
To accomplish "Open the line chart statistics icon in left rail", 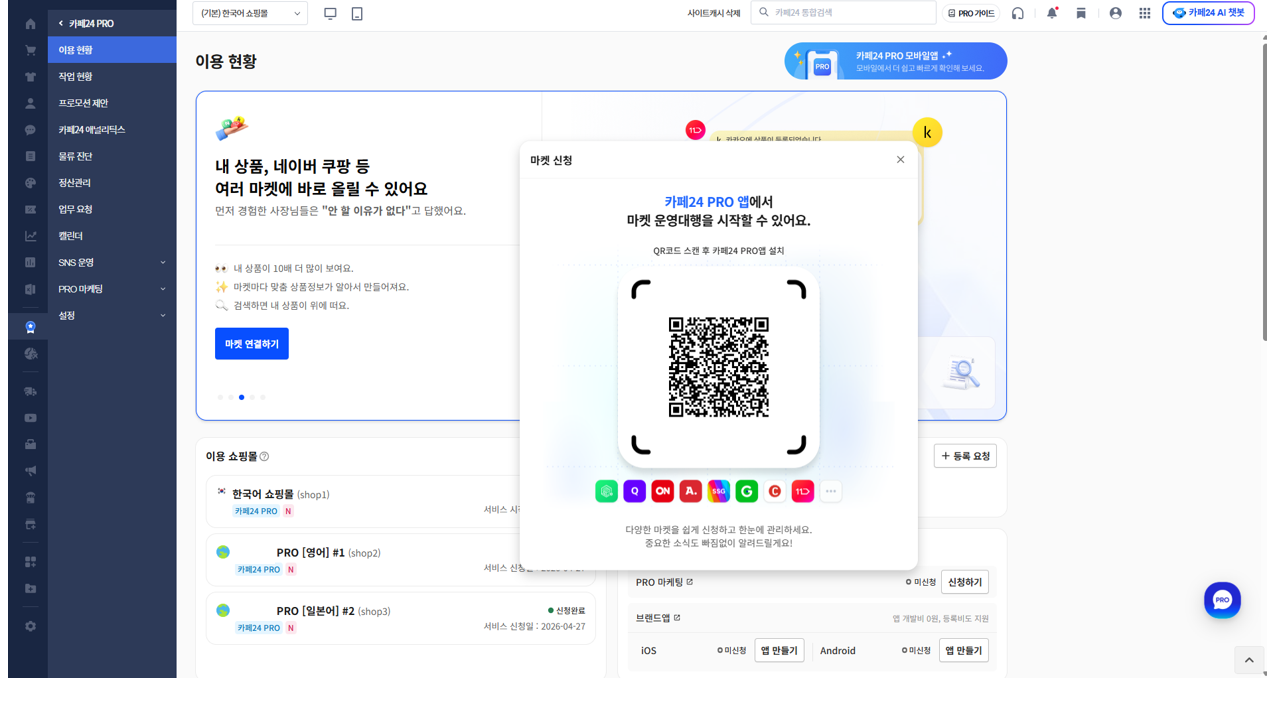I will click(x=30, y=236).
